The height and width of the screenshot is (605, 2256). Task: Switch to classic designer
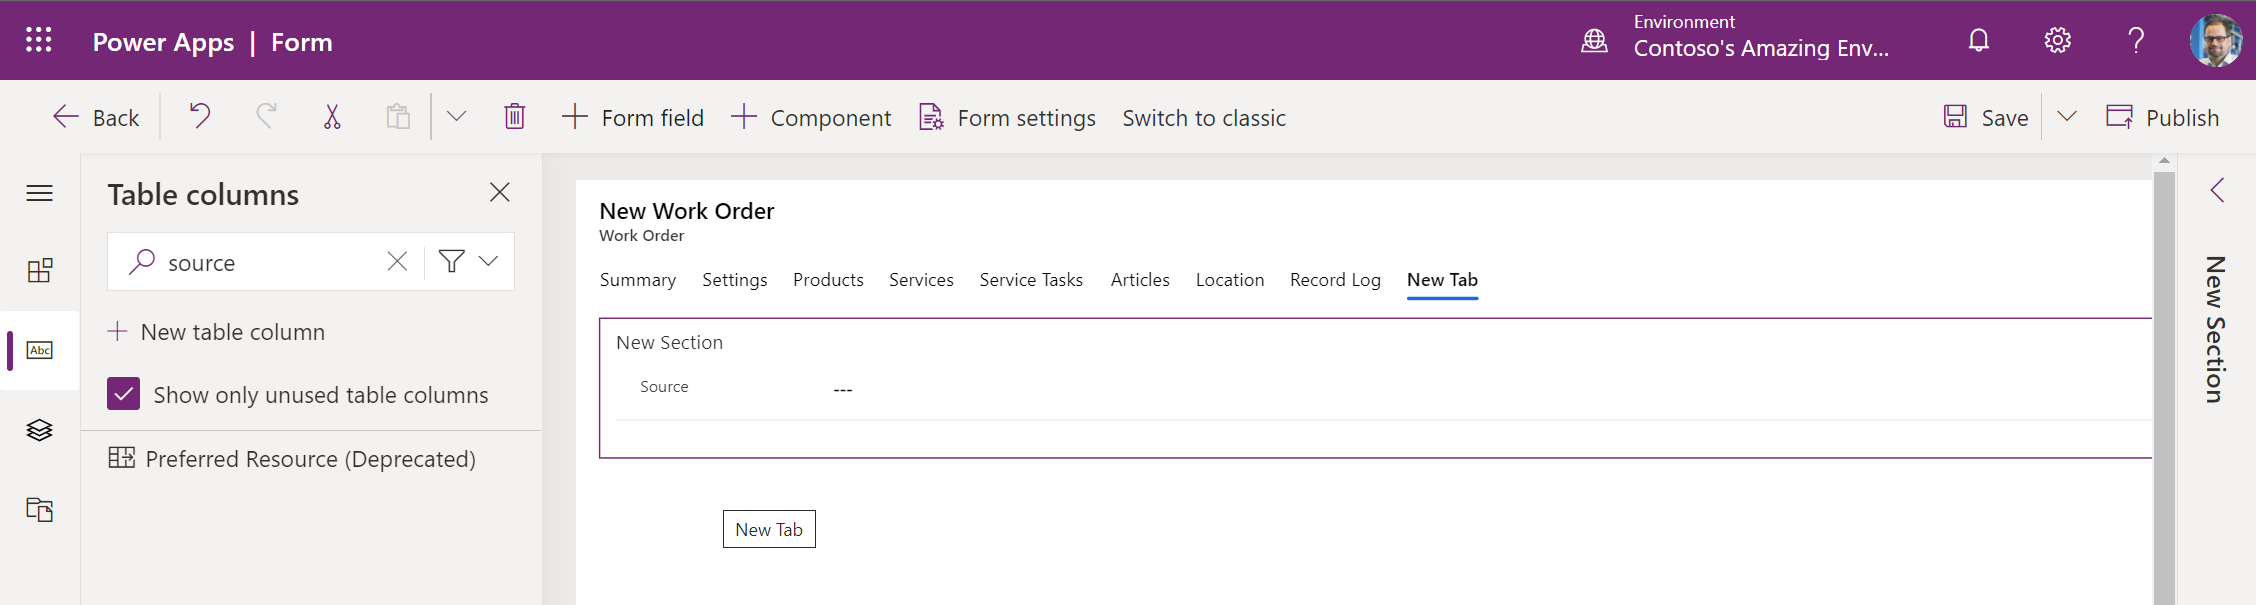coord(1204,118)
